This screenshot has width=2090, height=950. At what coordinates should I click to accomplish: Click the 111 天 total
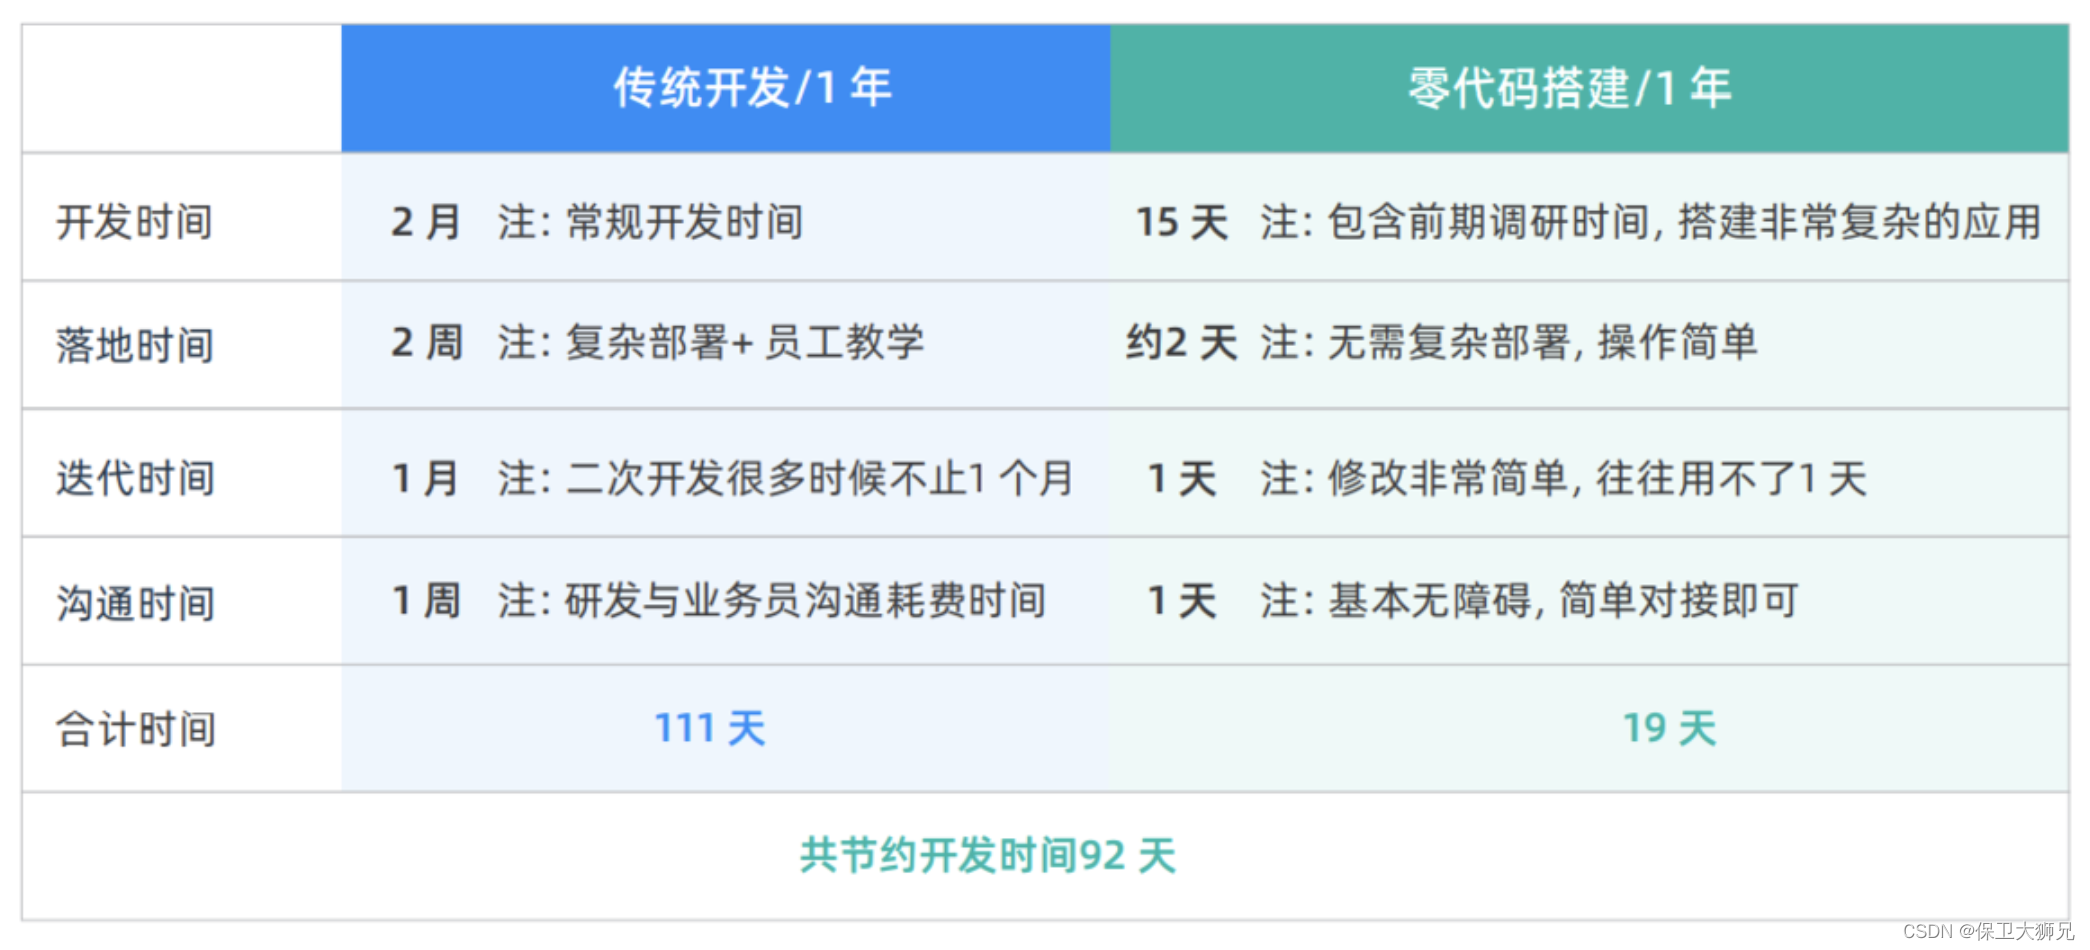[710, 728]
